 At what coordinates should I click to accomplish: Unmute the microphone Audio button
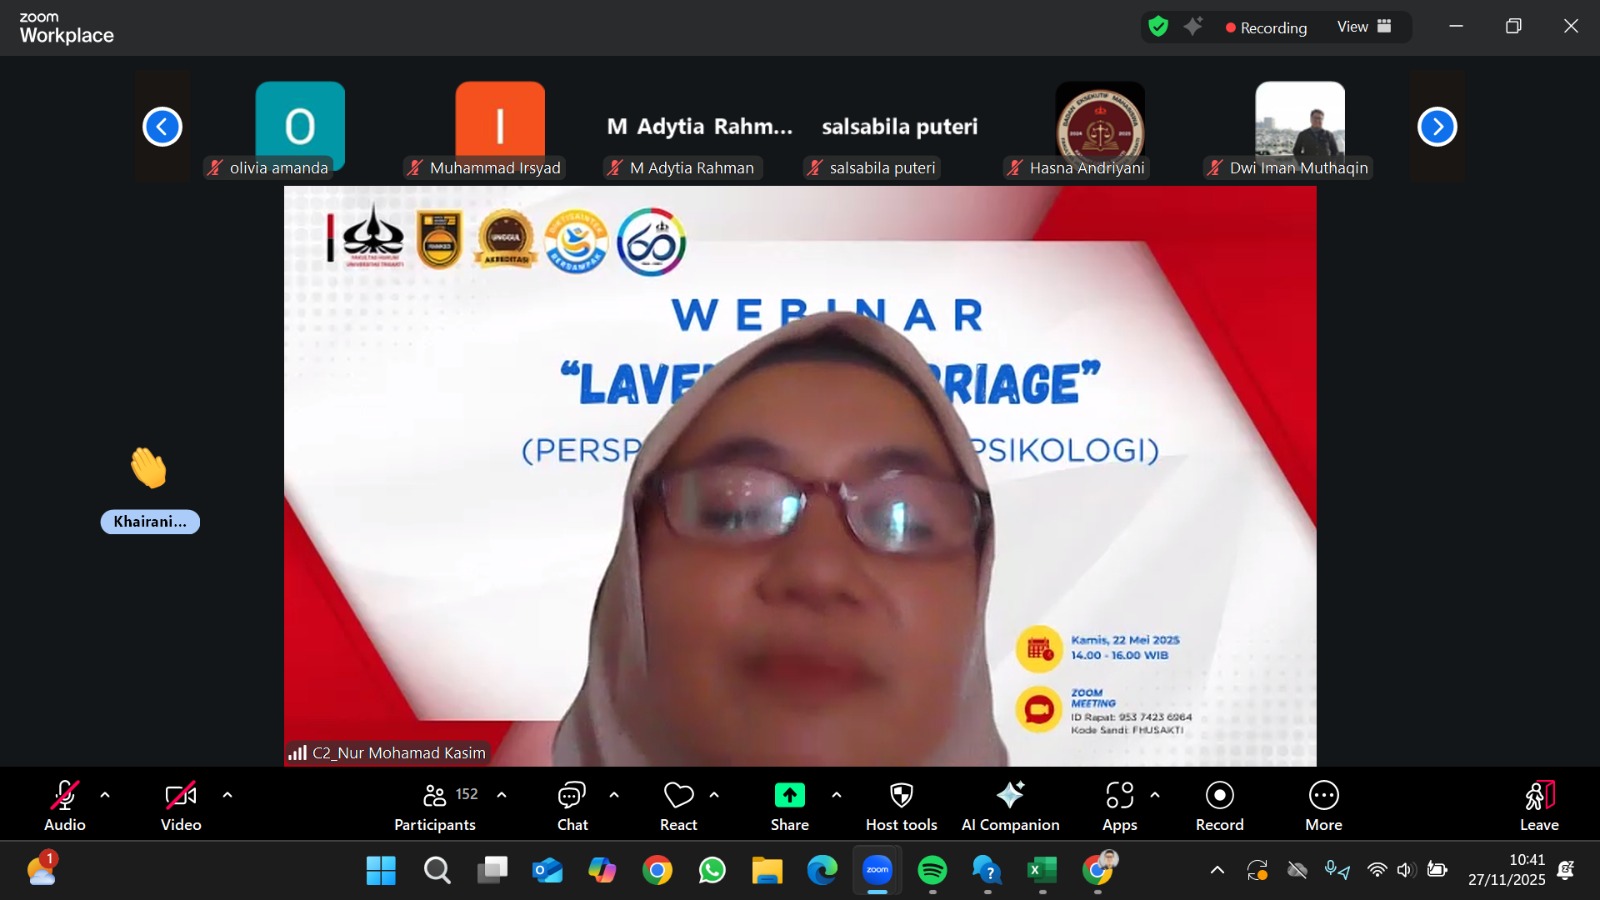point(65,805)
